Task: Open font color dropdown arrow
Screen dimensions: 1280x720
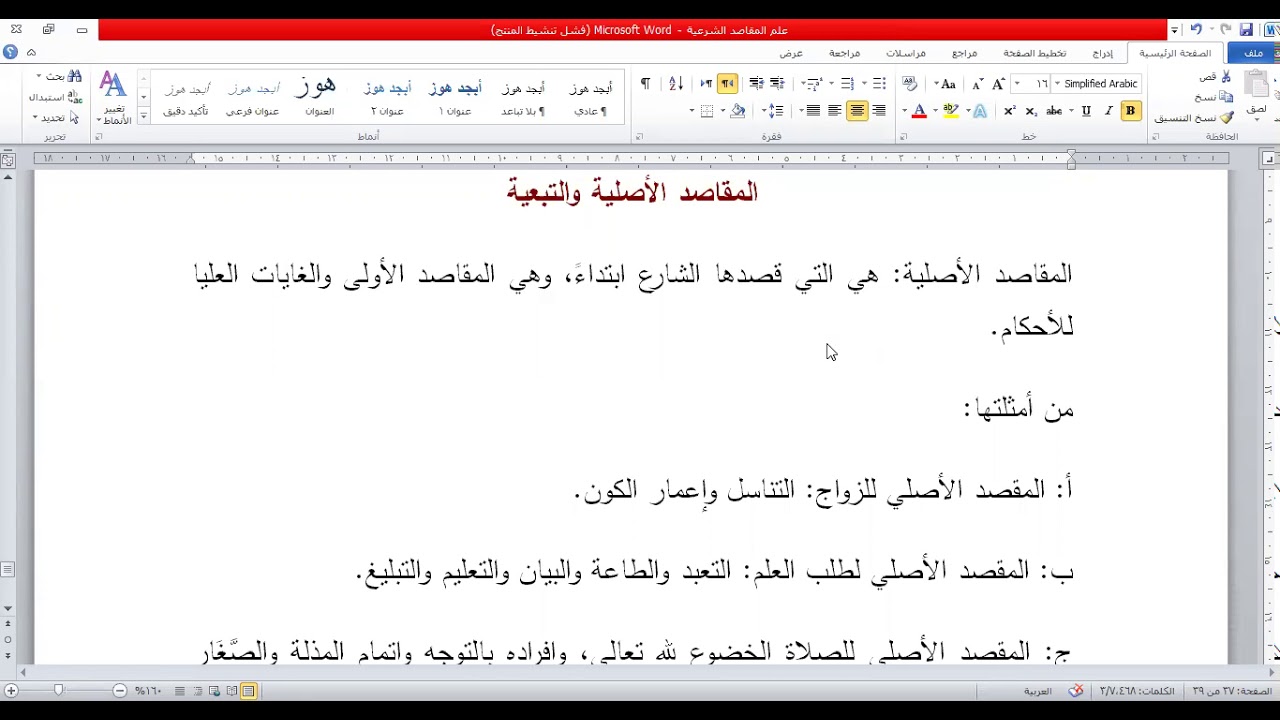Action: click(x=905, y=111)
